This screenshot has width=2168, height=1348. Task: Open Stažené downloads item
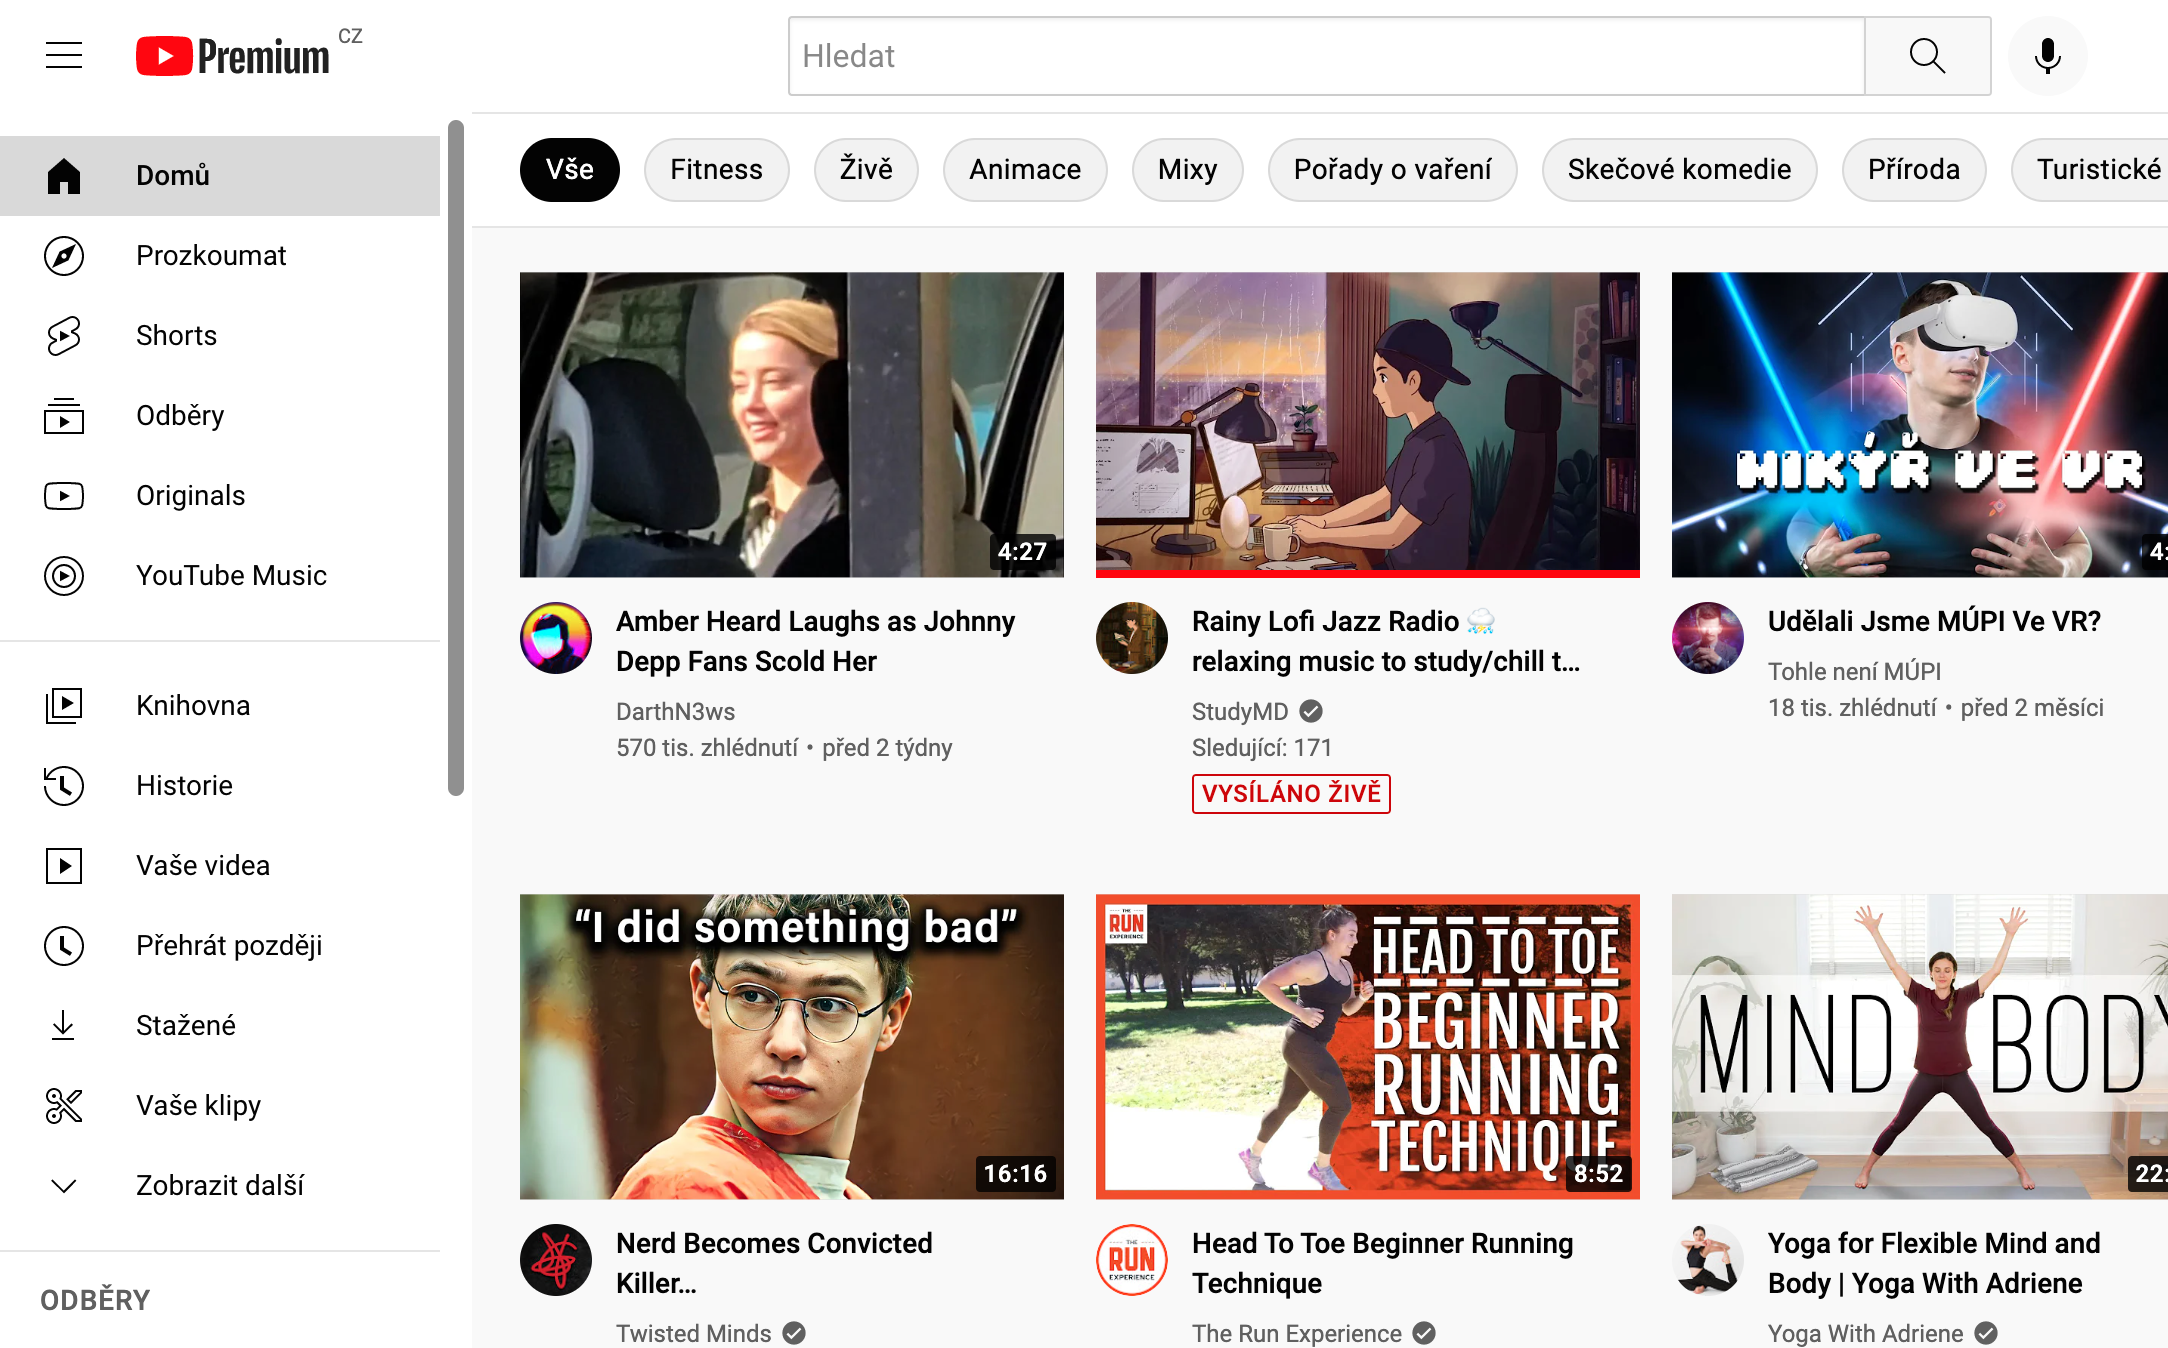tap(186, 1025)
